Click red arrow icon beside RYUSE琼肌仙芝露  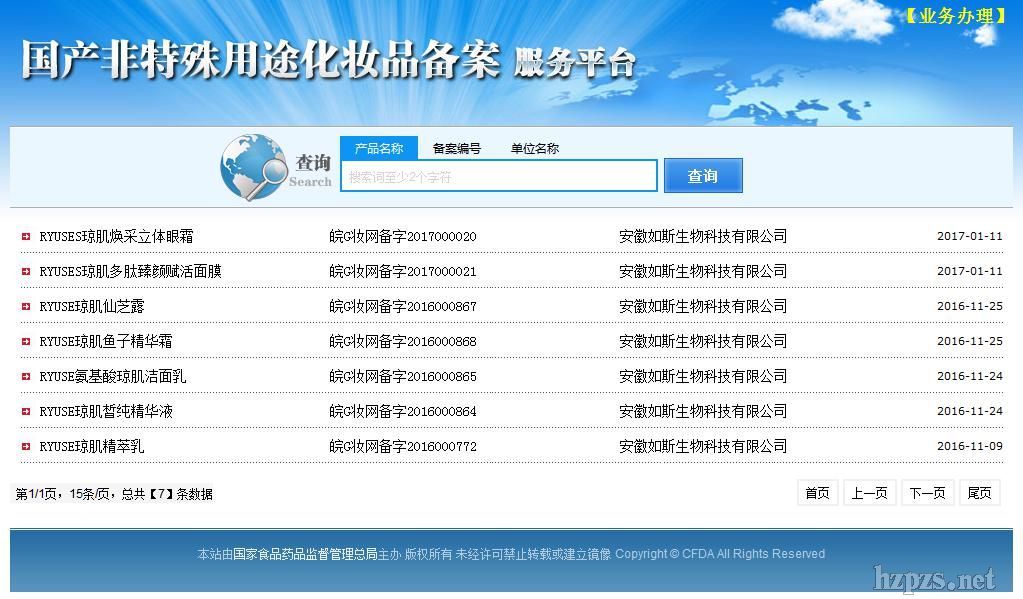pyautogui.click(x=26, y=307)
